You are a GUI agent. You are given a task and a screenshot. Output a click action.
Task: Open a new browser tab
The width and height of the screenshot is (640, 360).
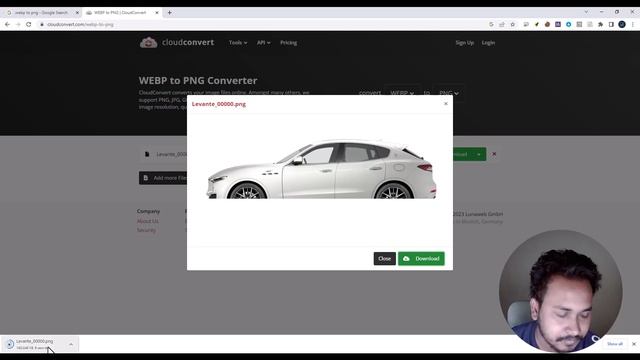[169, 13]
